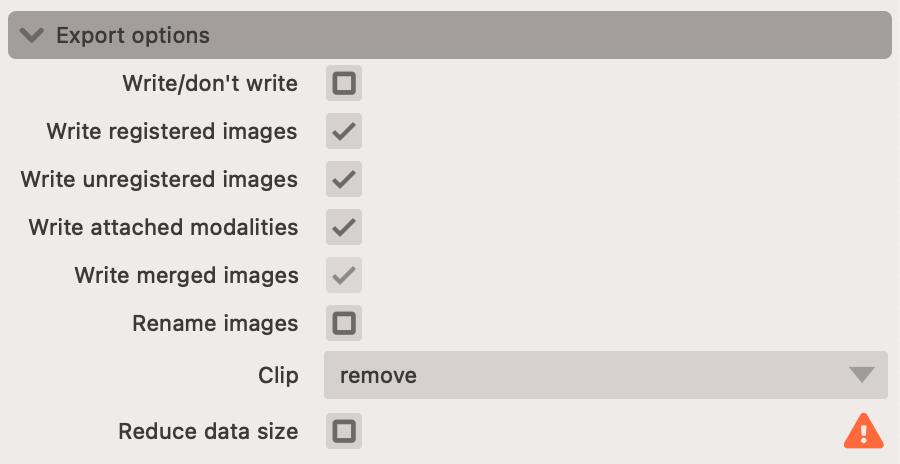Image resolution: width=900 pixels, height=464 pixels.
Task: Uncheck the Write registered images checkbox
Action: [344, 132]
